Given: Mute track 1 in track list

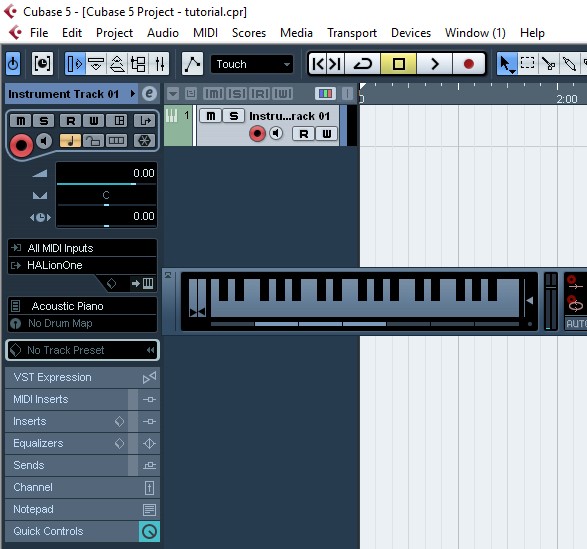Looking at the screenshot, I should pyautogui.click(x=211, y=116).
